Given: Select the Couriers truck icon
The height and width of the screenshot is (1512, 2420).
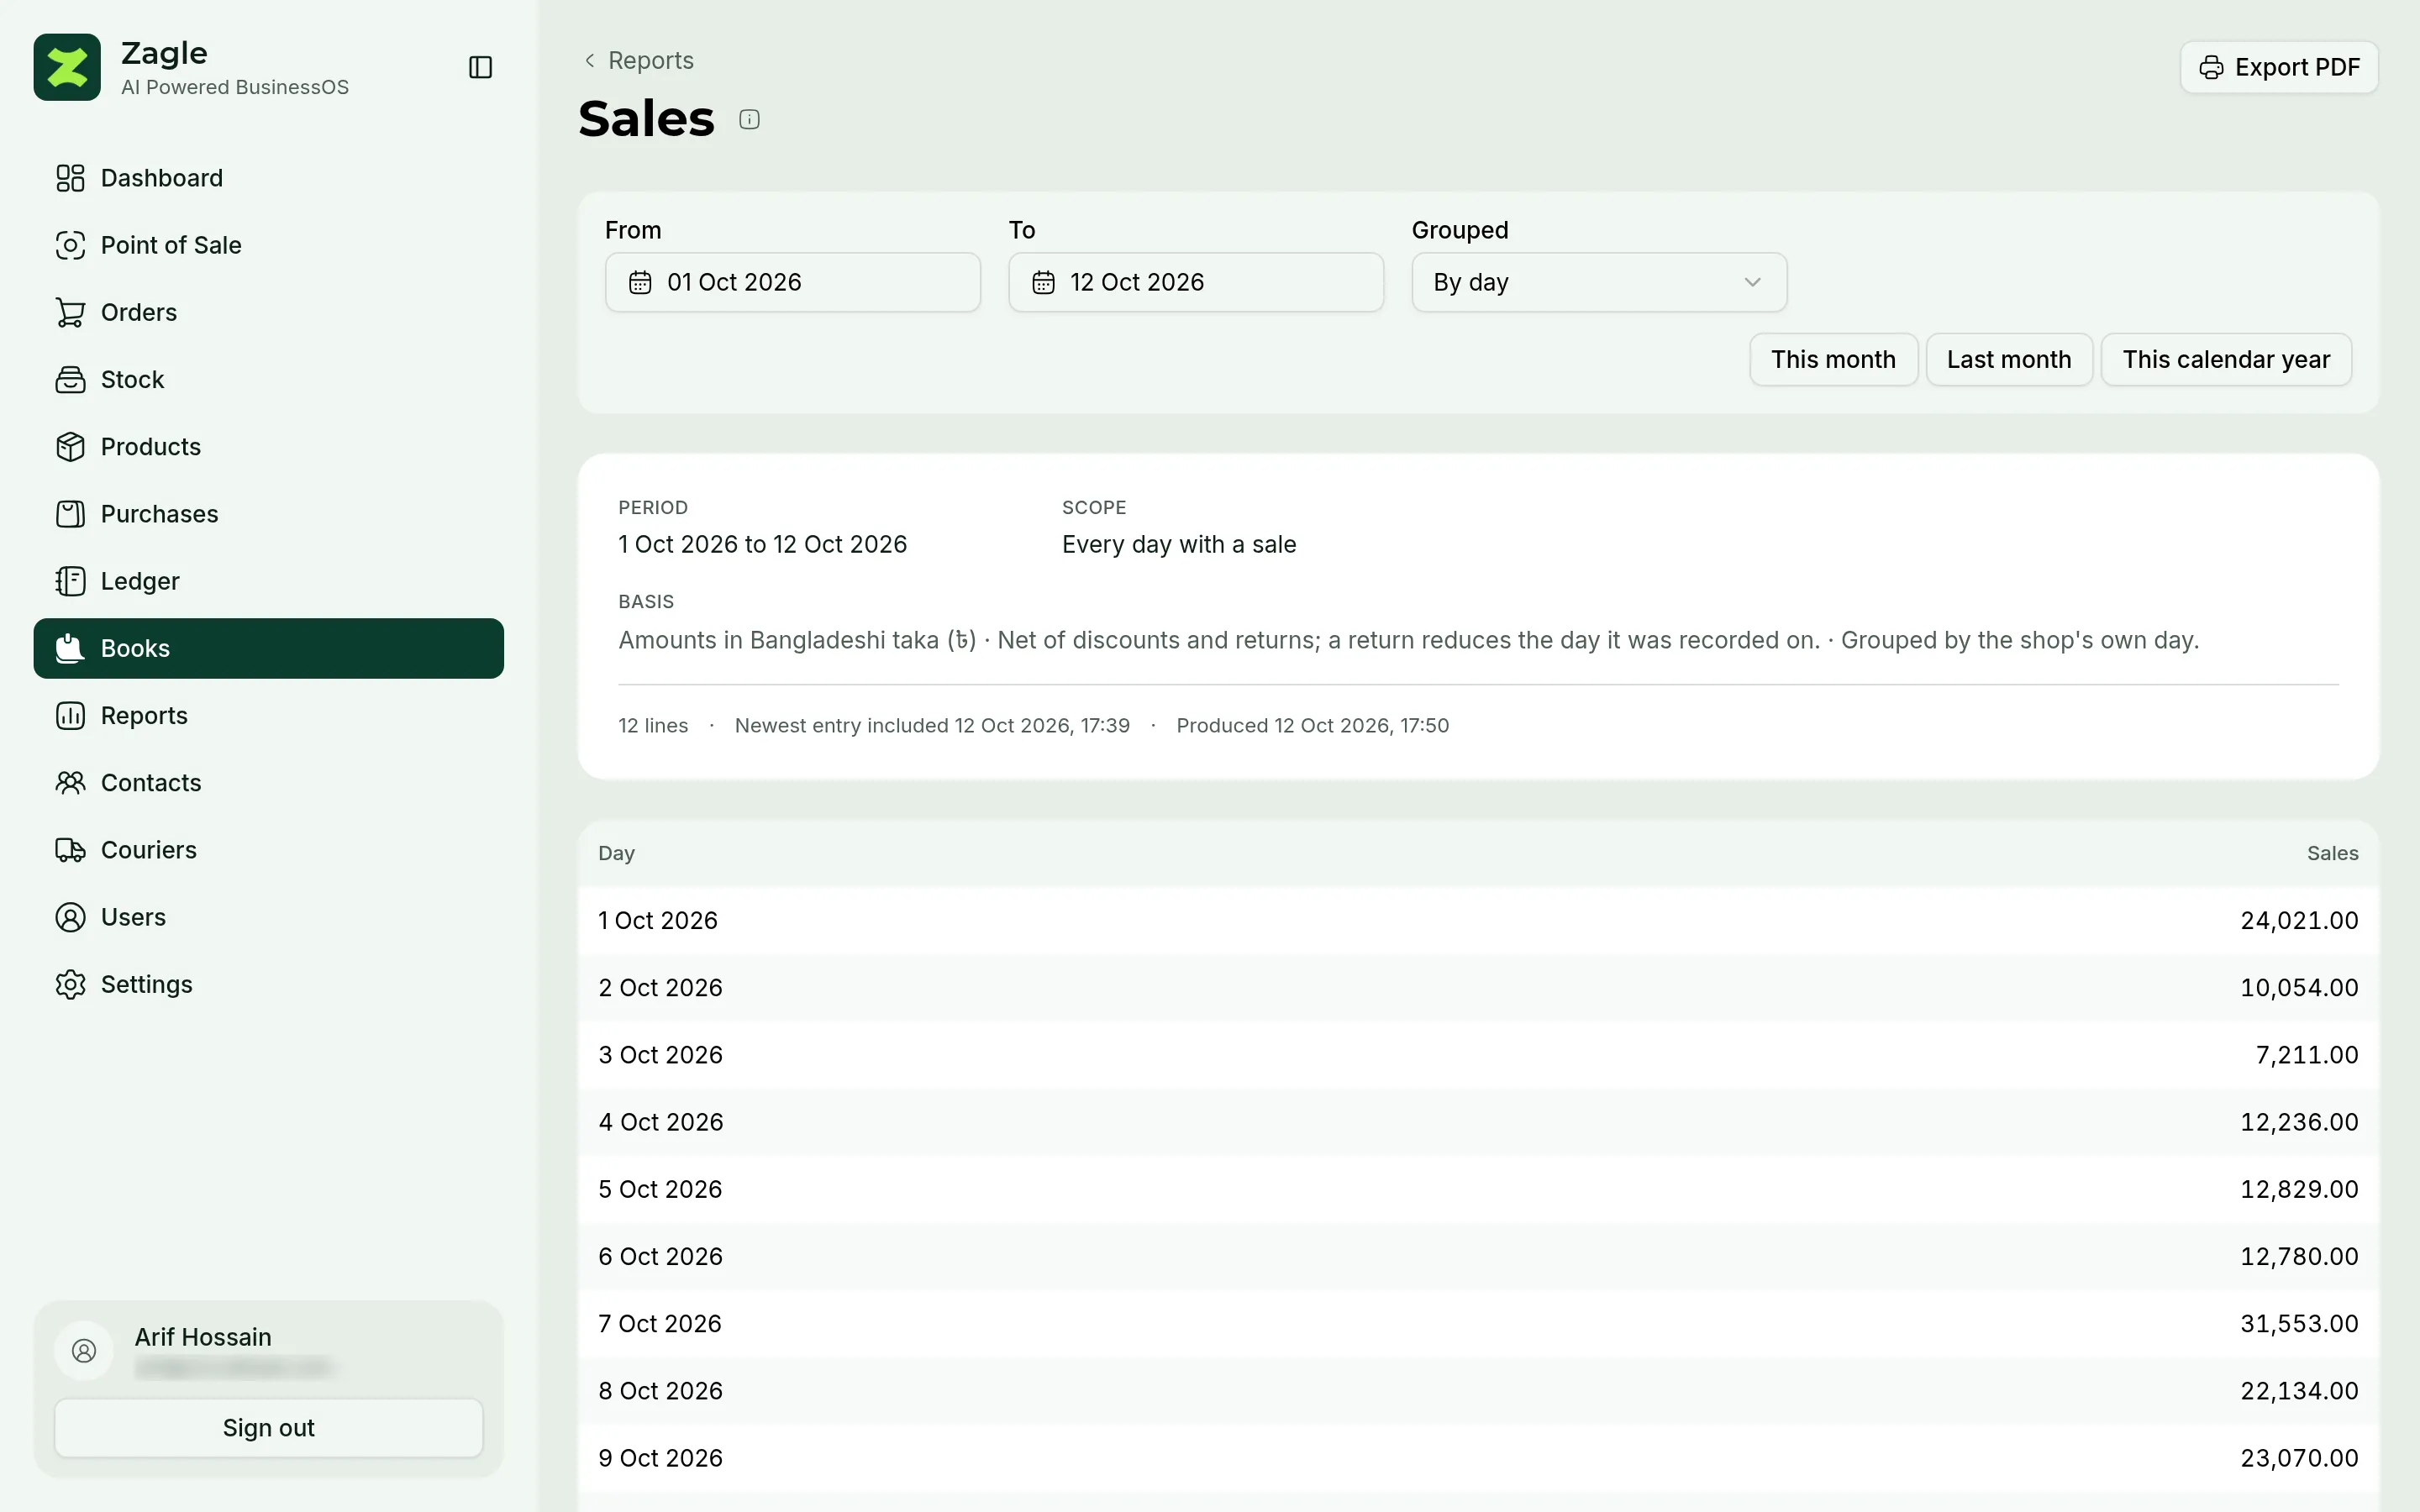Looking at the screenshot, I should 70,850.
